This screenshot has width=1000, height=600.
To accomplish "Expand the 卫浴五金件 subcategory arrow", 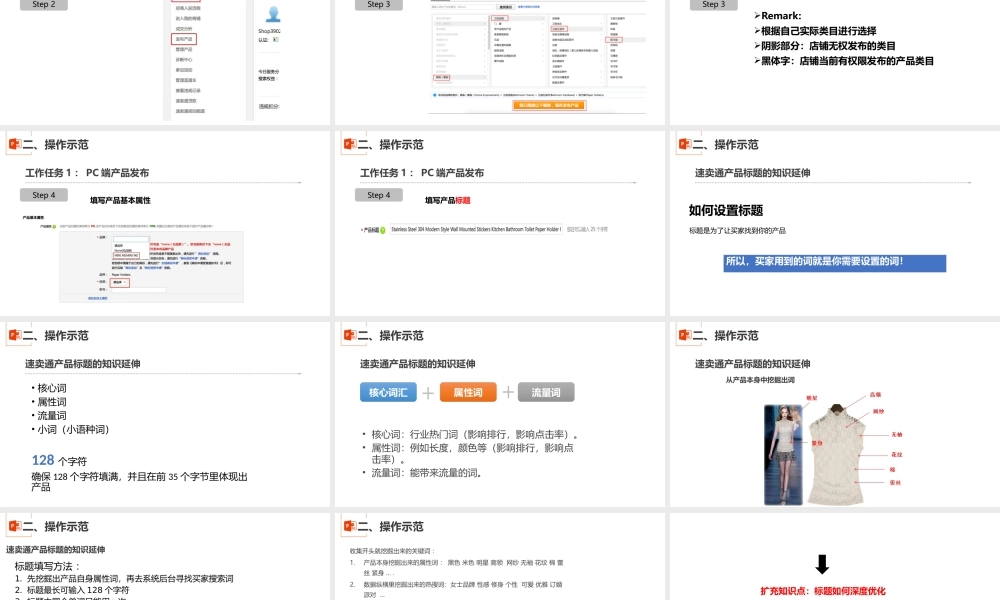I will coord(602,28).
